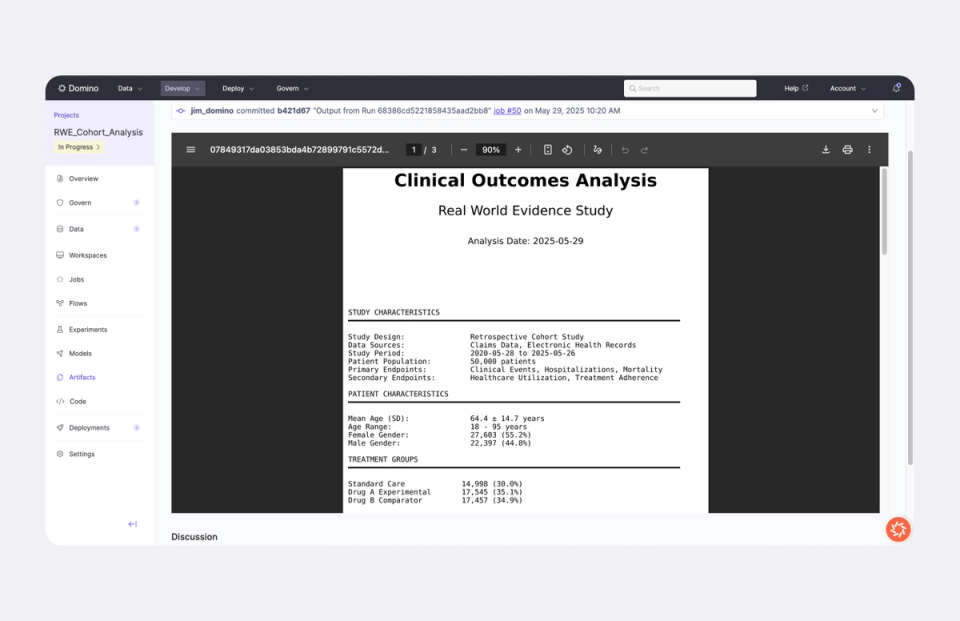
Task: Open the Govern menu in the top bar
Action: click(291, 88)
